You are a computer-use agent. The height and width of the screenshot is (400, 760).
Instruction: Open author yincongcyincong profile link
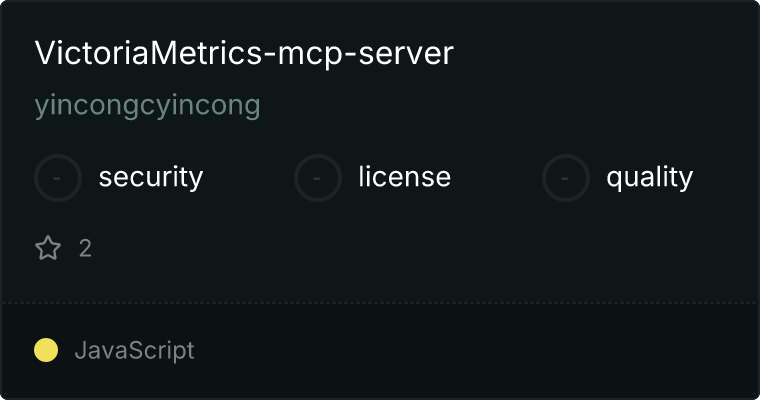tap(148, 106)
